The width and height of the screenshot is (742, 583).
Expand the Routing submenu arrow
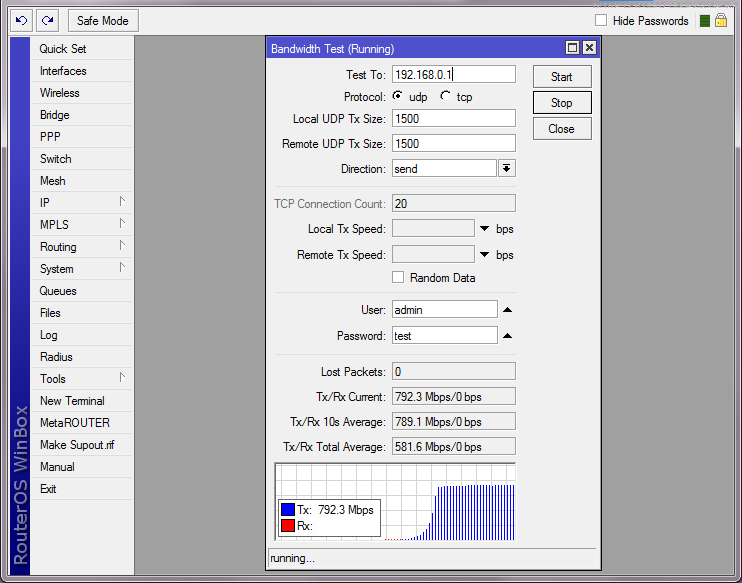(122, 246)
